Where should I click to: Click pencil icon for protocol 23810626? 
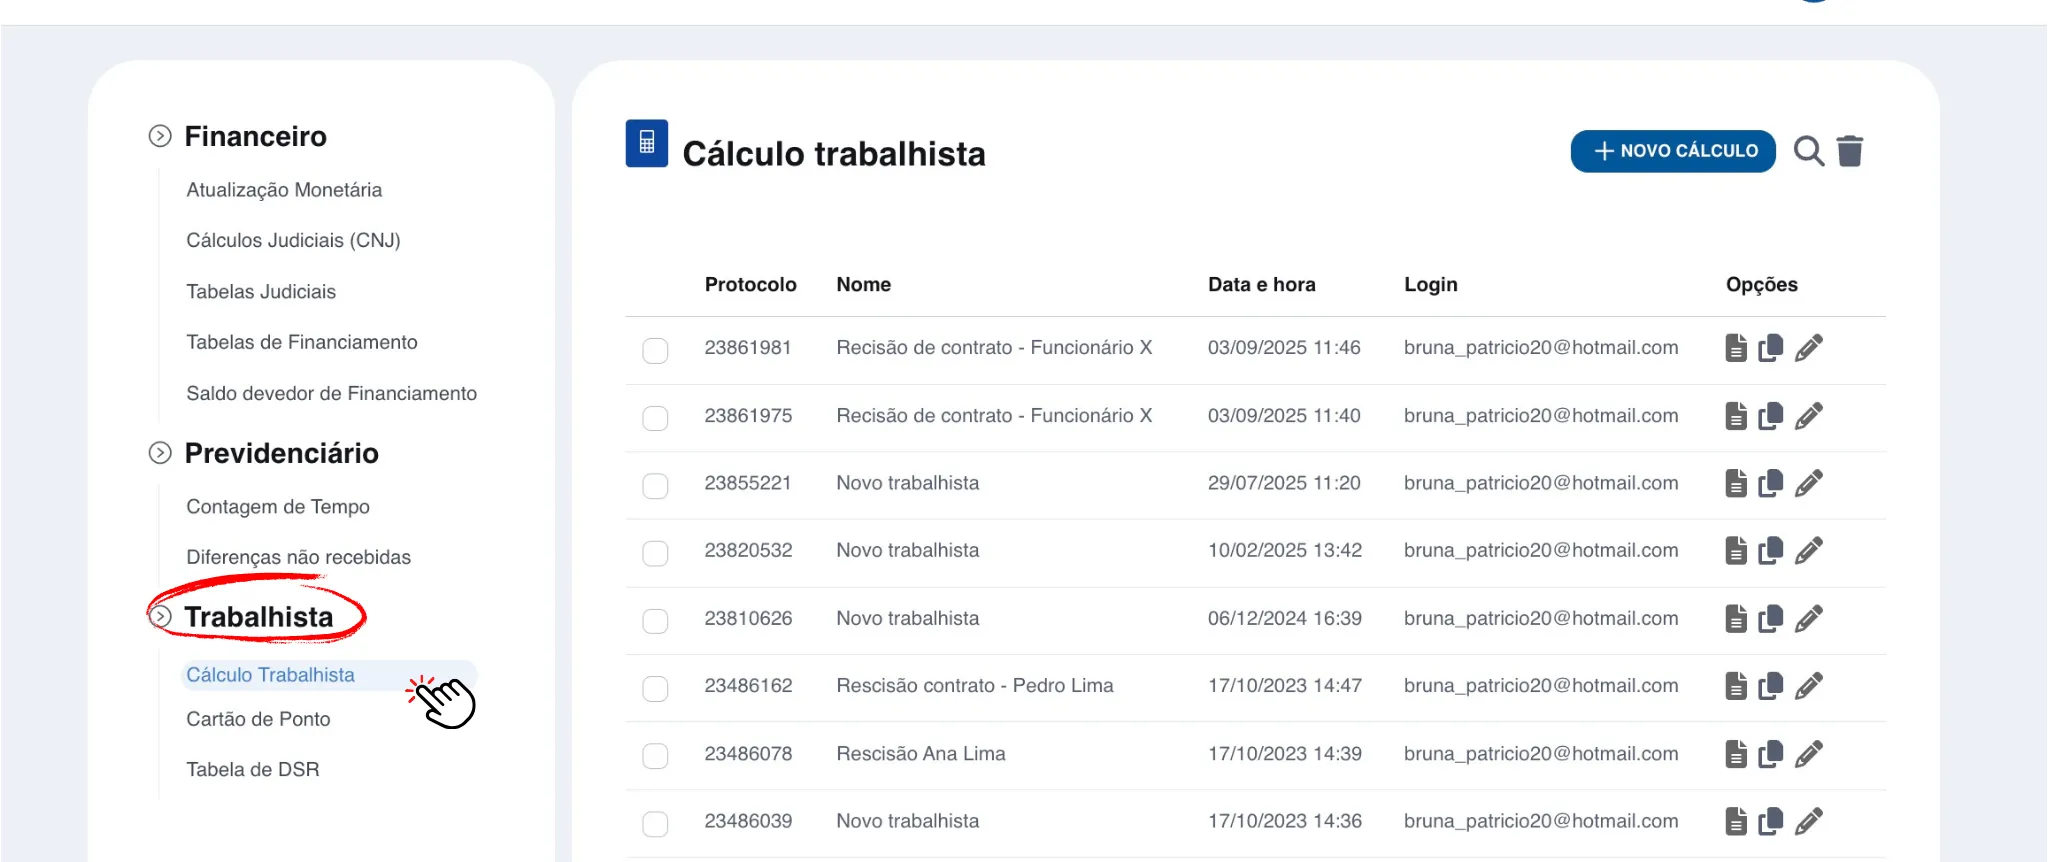1808,619
